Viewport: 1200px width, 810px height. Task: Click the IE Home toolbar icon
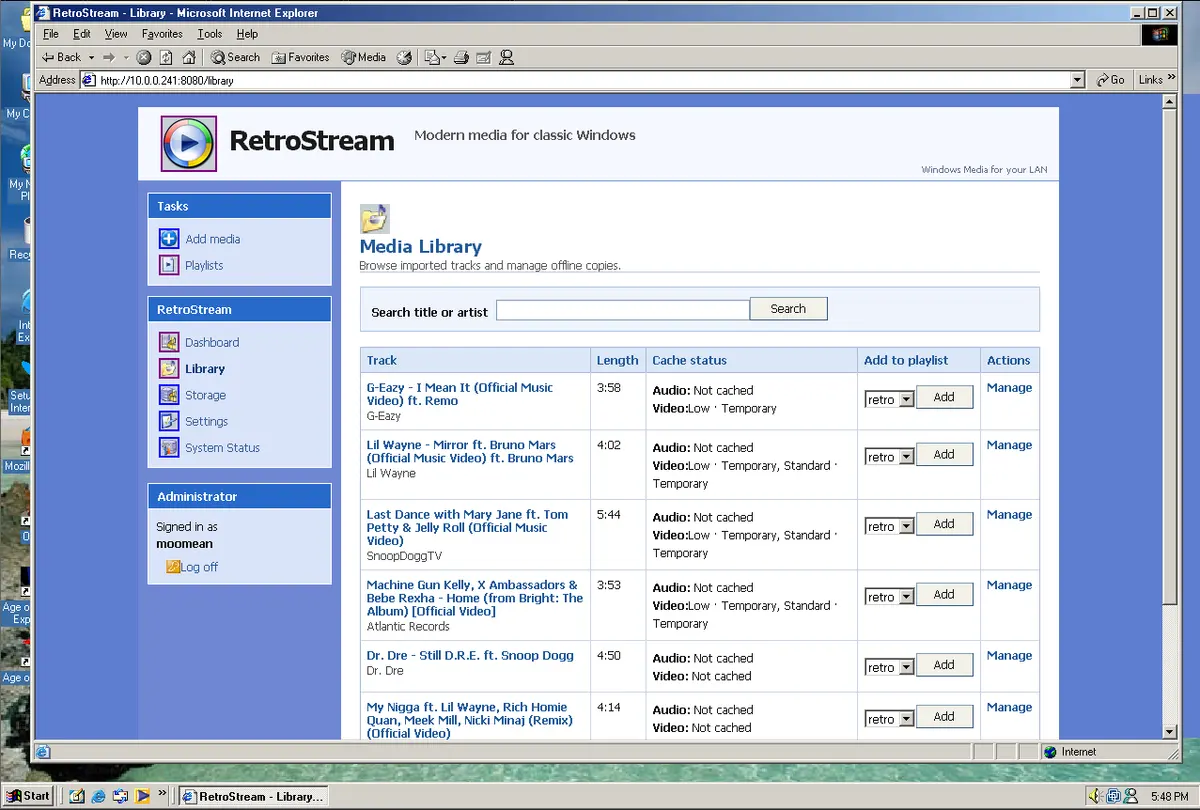pyautogui.click(x=188, y=57)
